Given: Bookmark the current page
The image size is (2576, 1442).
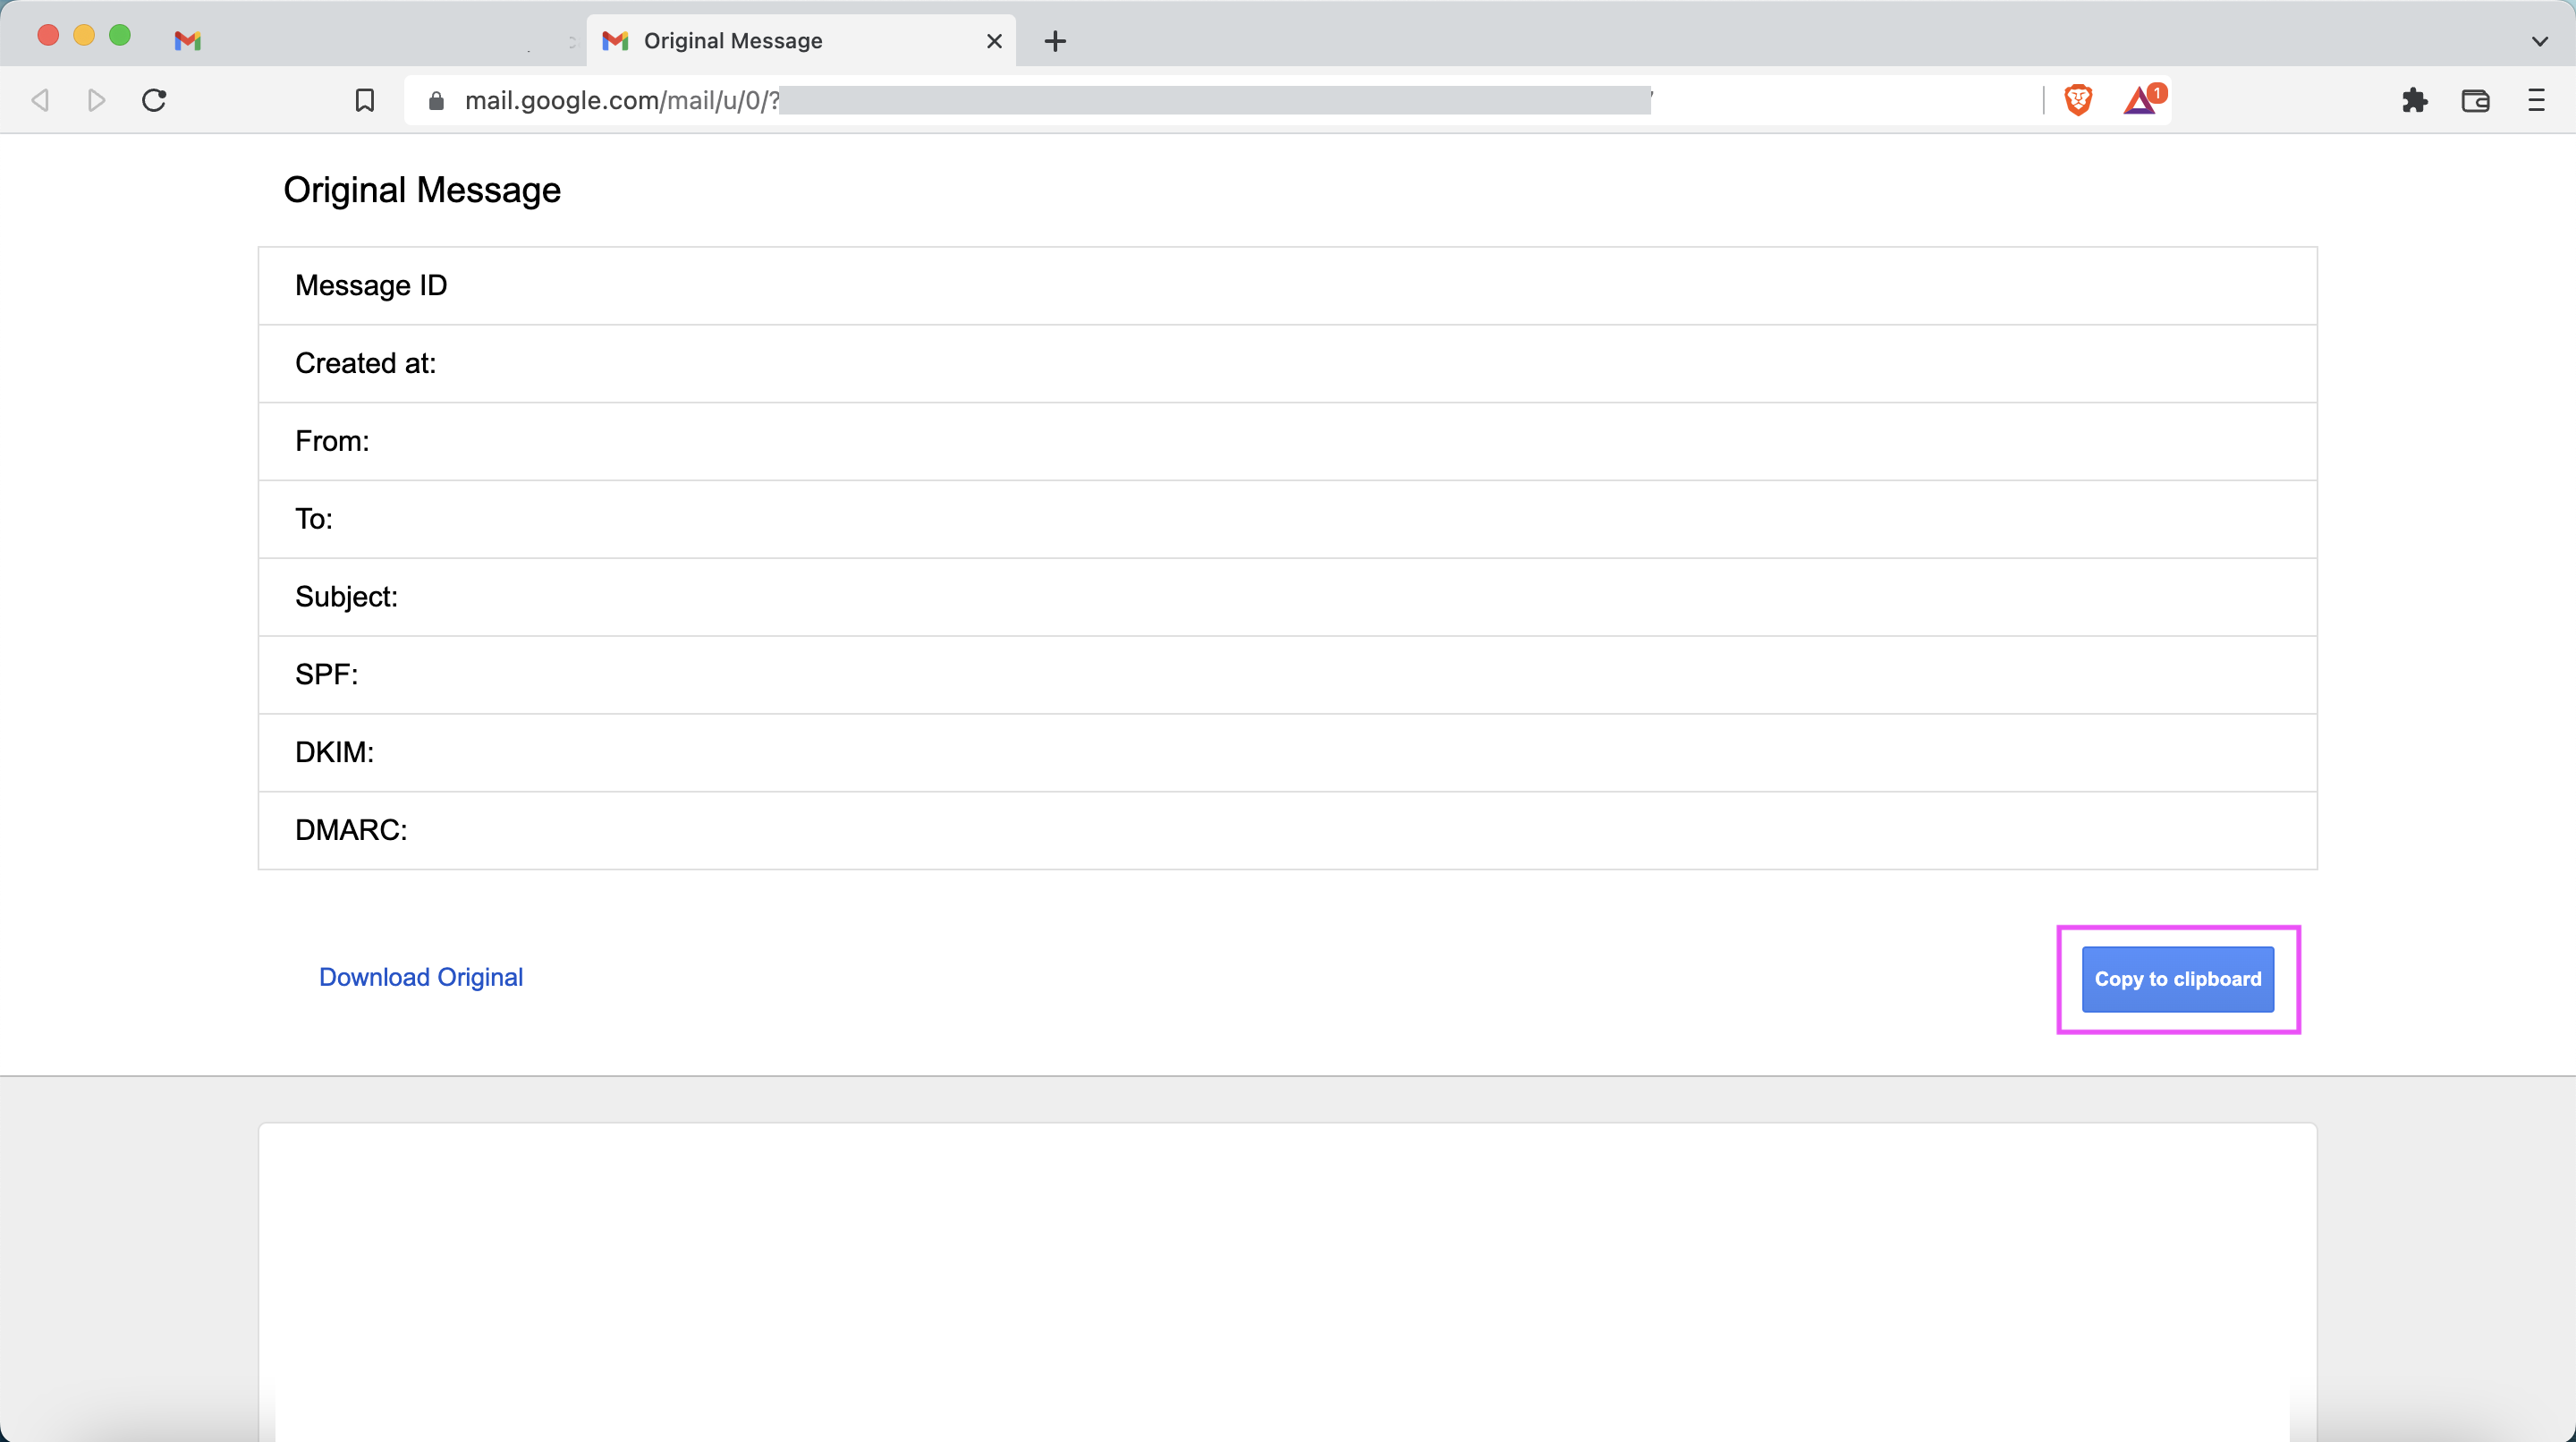Looking at the screenshot, I should 364,100.
